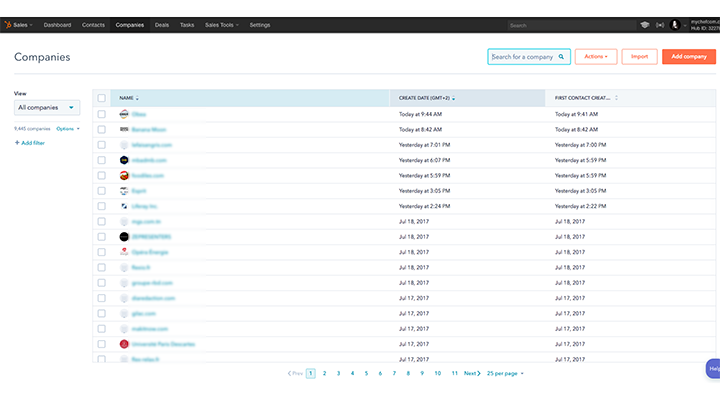Click the HubSpot sprocket logo

coord(8,25)
